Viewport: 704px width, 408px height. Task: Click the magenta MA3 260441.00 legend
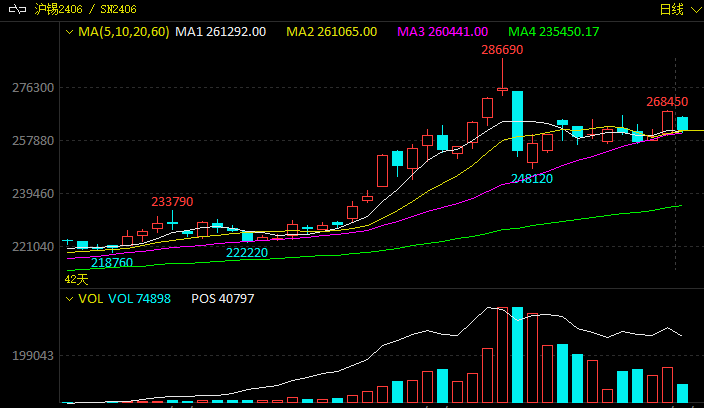click(443, 32)
